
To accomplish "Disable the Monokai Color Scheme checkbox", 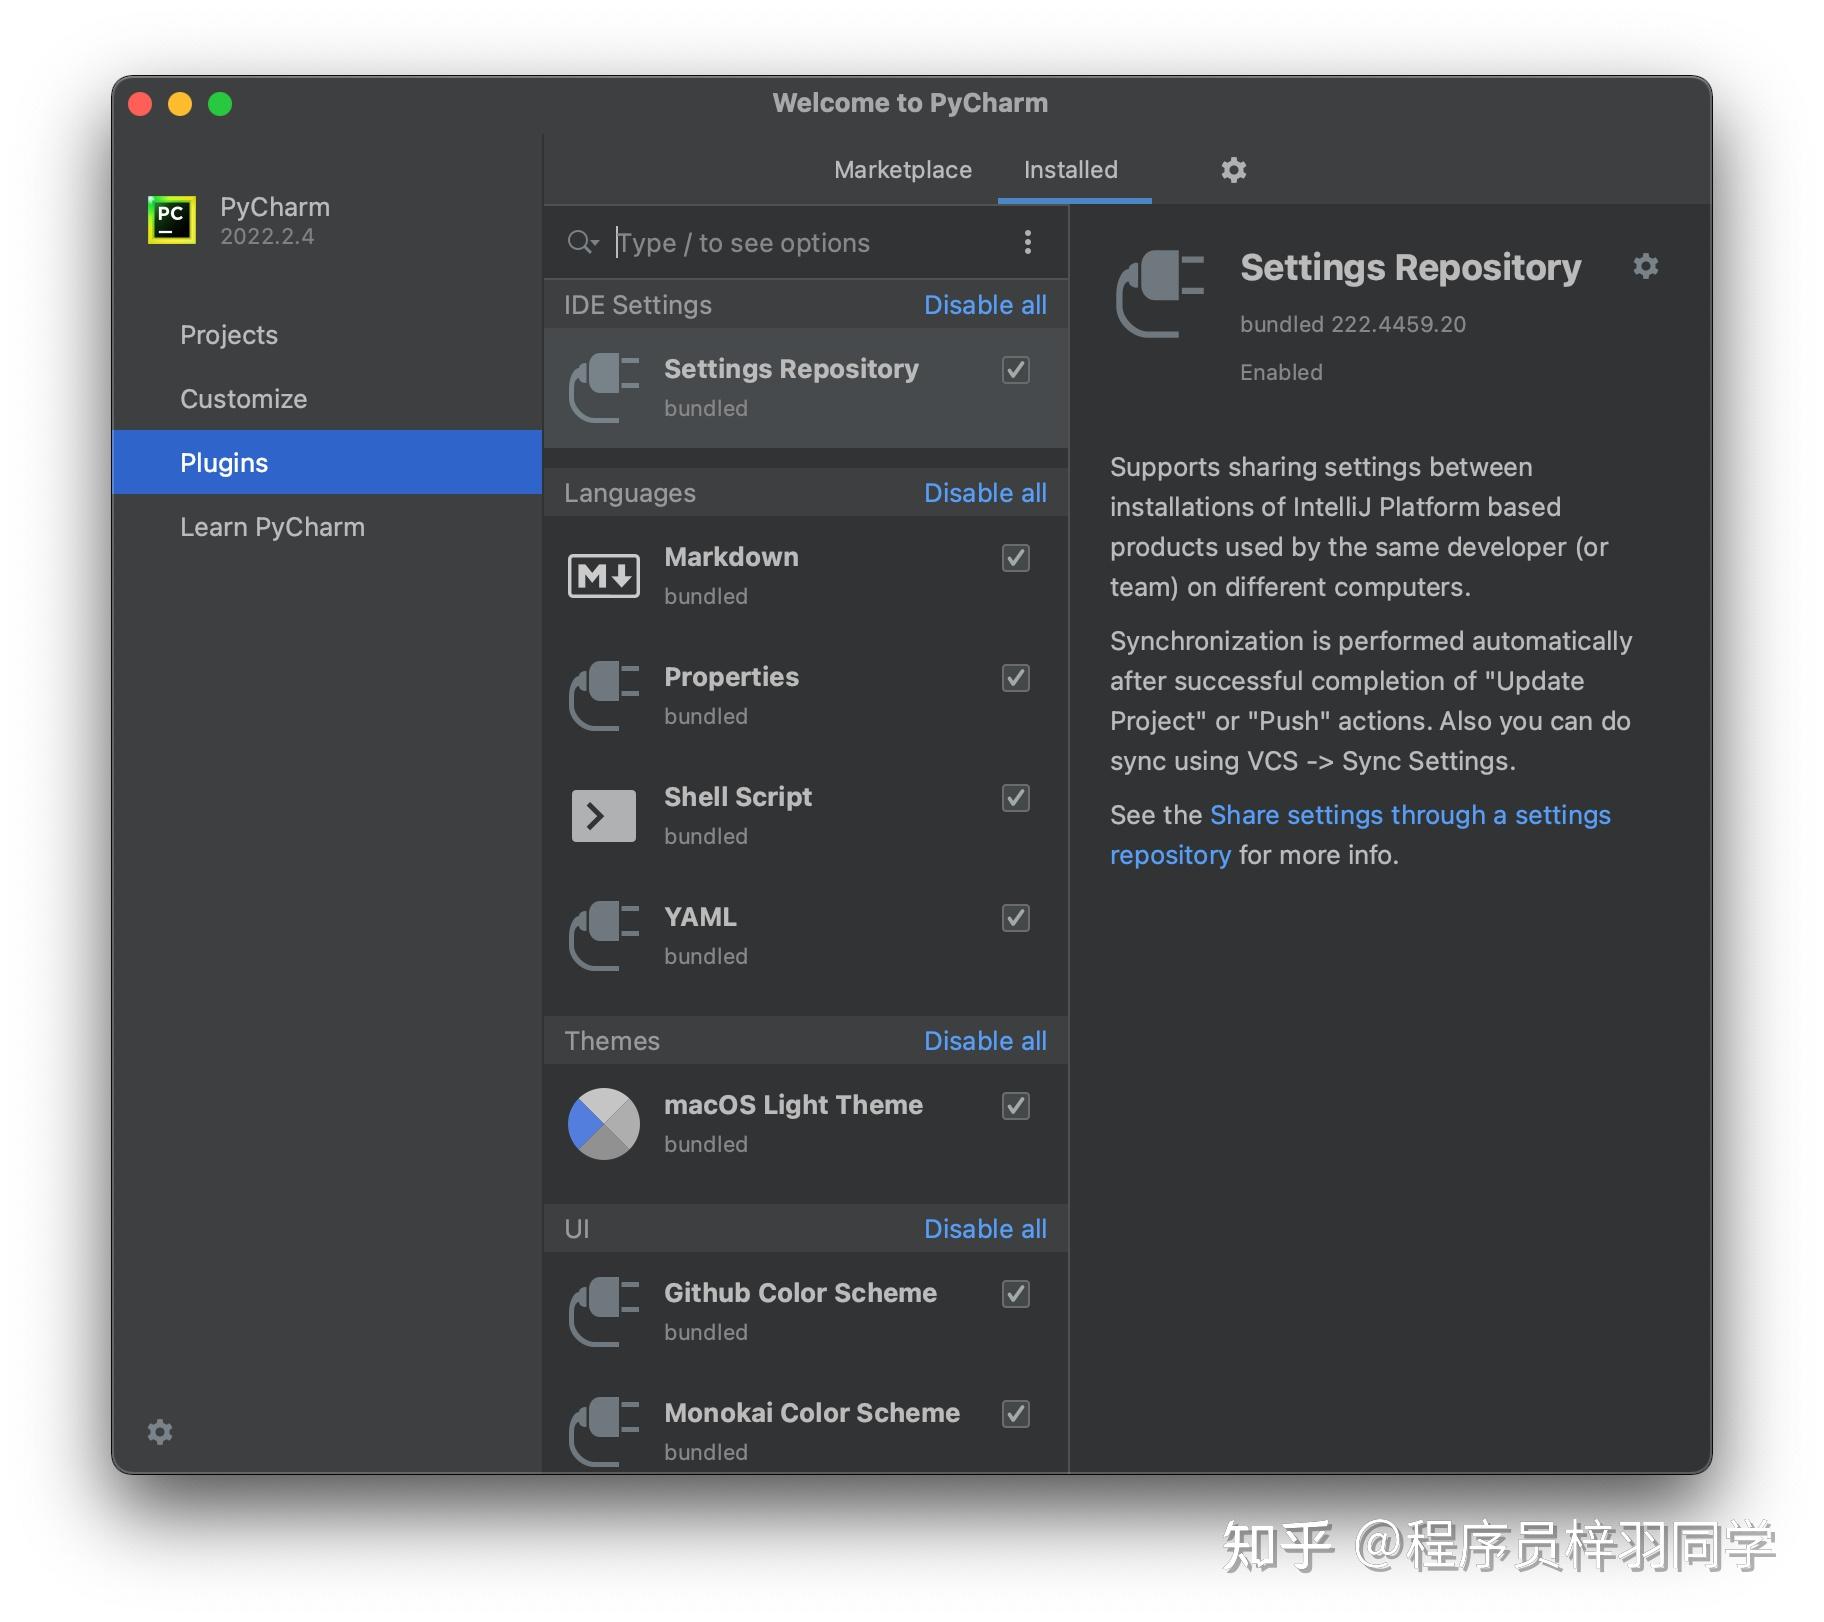I will tap(1016, 1414).
